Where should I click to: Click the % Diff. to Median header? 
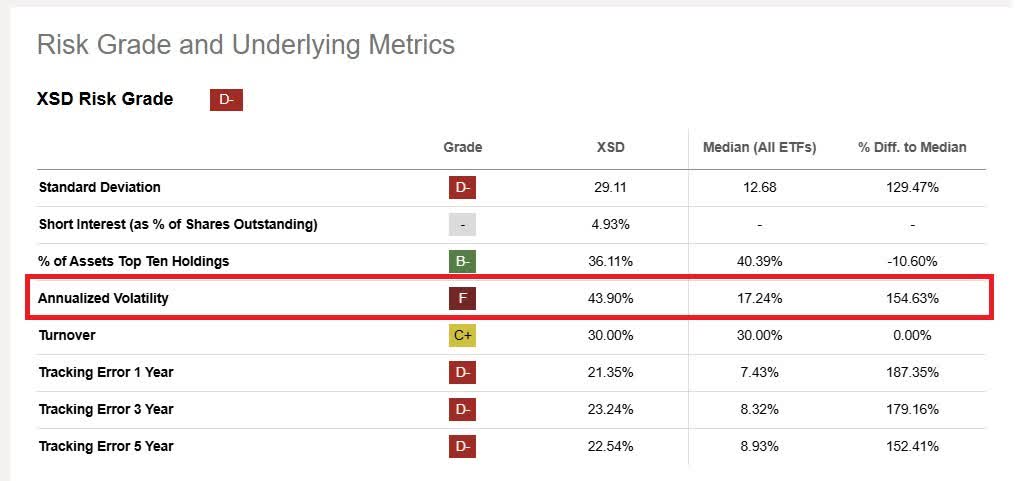(912, 147)
